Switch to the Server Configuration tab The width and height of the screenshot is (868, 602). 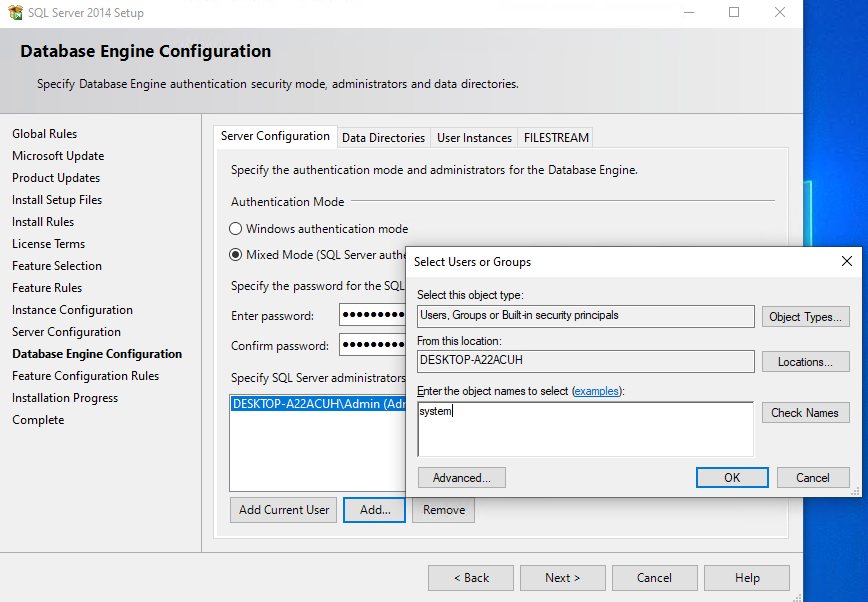click(275, 136)
